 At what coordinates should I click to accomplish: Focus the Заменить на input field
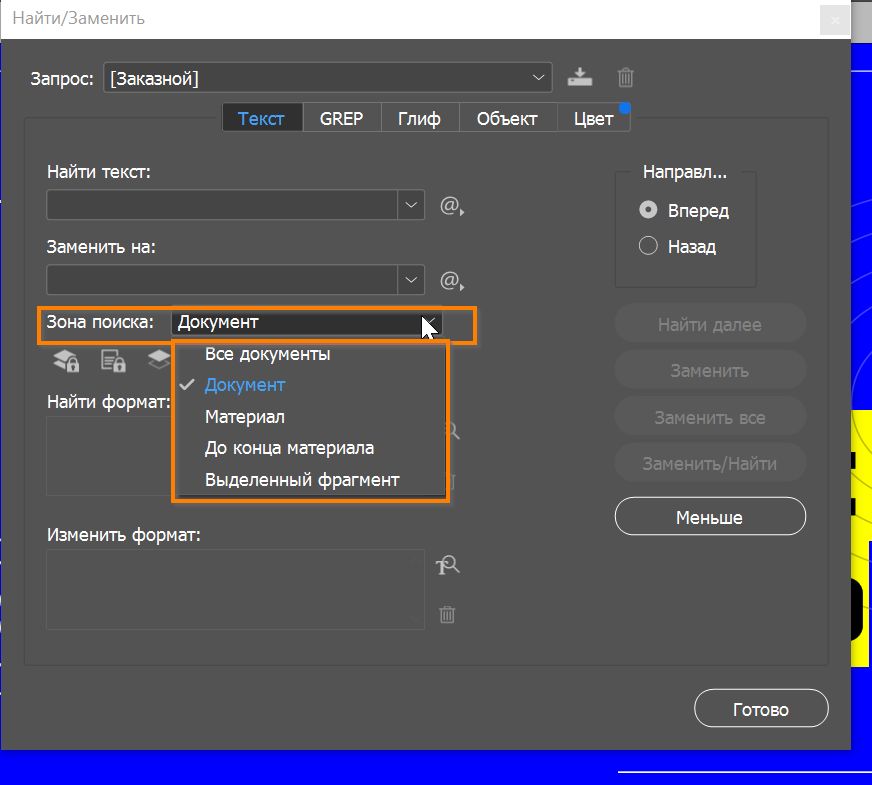[222, 279]
